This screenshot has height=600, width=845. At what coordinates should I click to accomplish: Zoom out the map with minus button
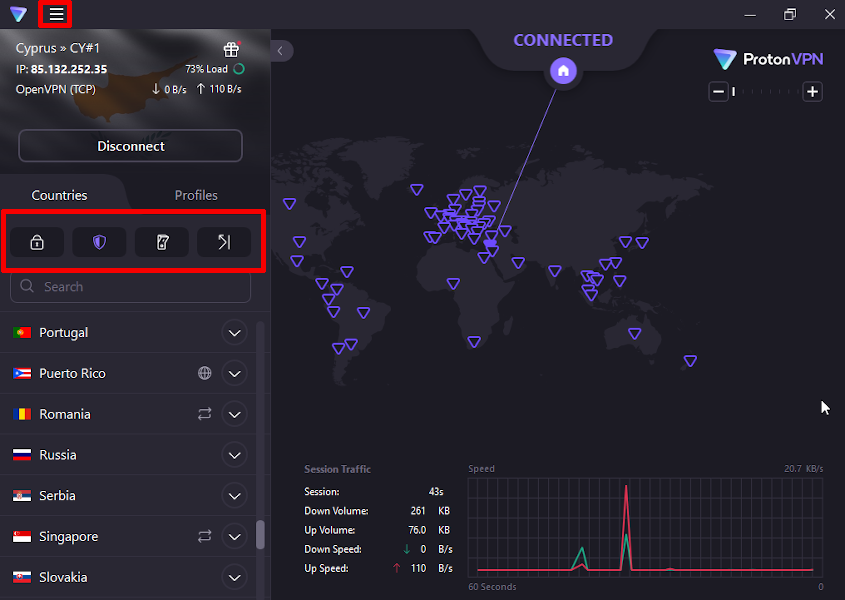pos(718,92)
